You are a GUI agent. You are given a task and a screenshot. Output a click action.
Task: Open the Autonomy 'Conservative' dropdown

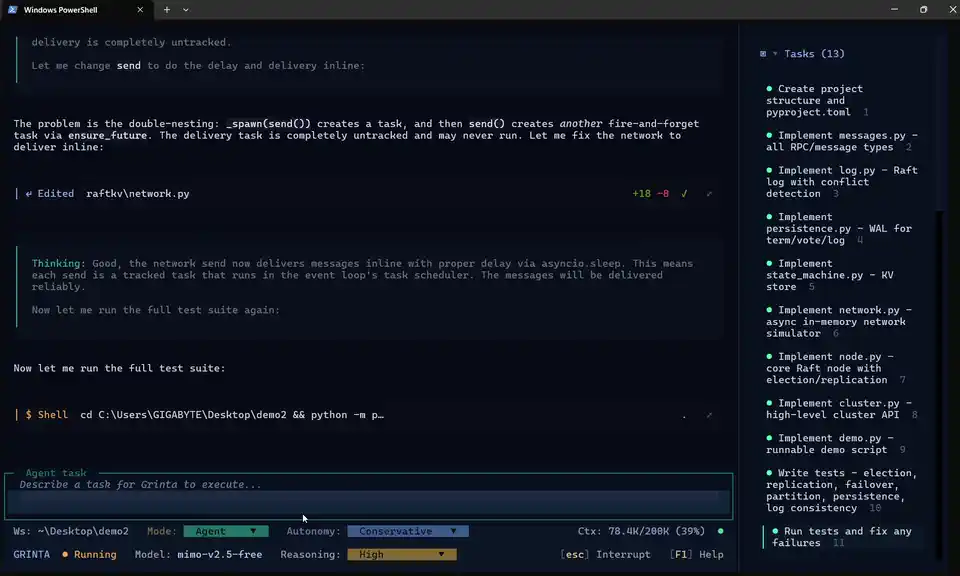coord(408,531)
